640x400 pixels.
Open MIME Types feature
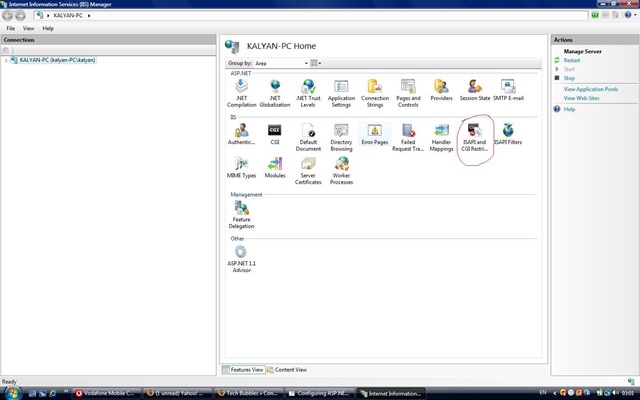(241, 168)
